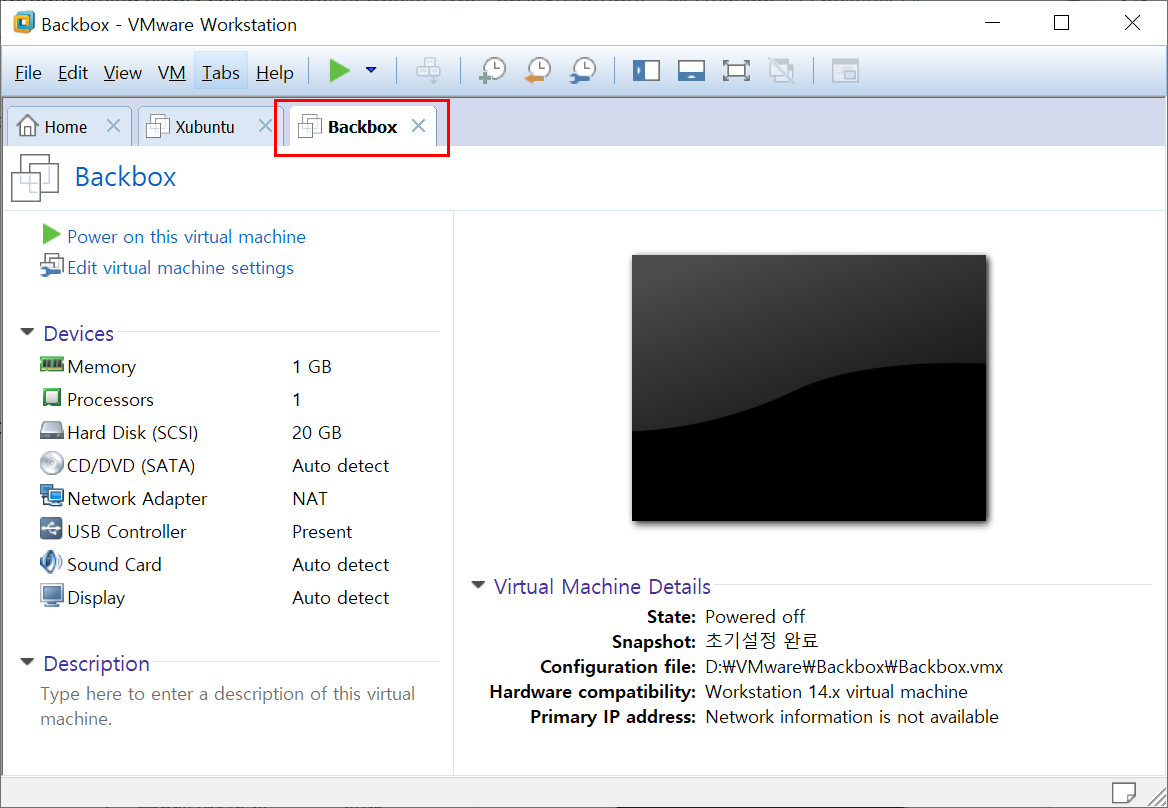1168x808 pixels.
Task: Revert to snapshot using the toolbar icon
Action: point(538,71)
